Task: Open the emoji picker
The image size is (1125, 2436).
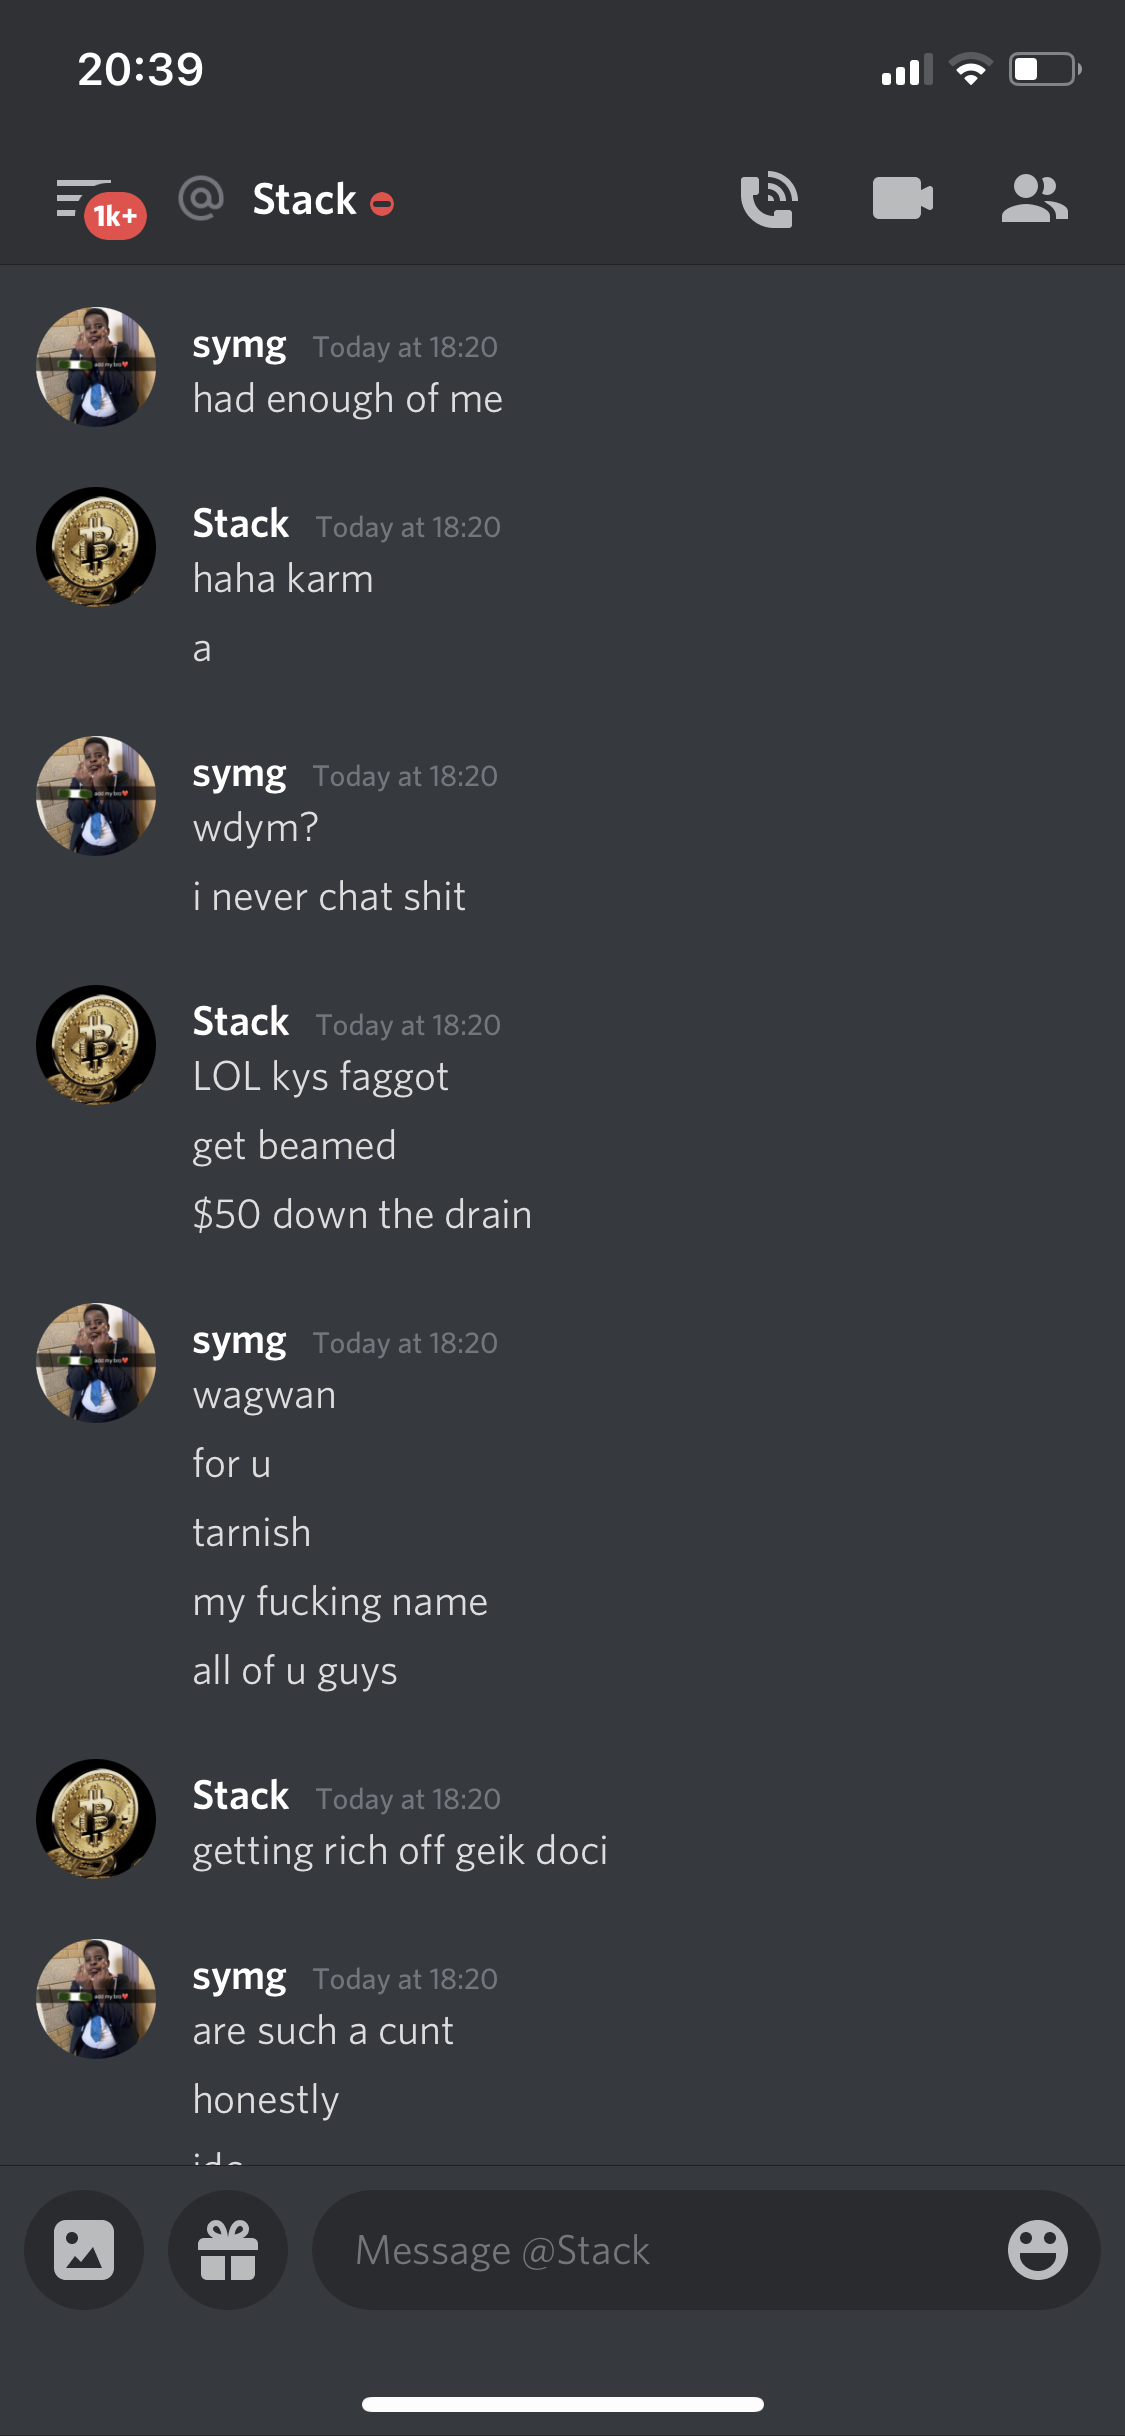Action: (x=1038, y=2250)
